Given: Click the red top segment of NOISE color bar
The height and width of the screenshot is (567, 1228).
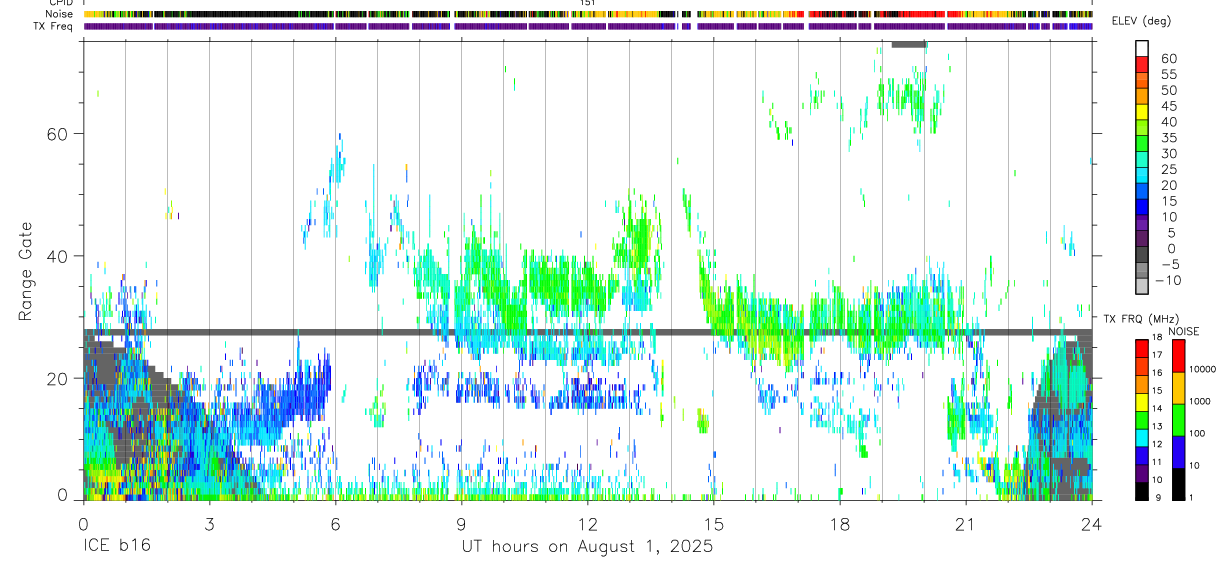Looking at the screenshot, I should [1178, 356].
